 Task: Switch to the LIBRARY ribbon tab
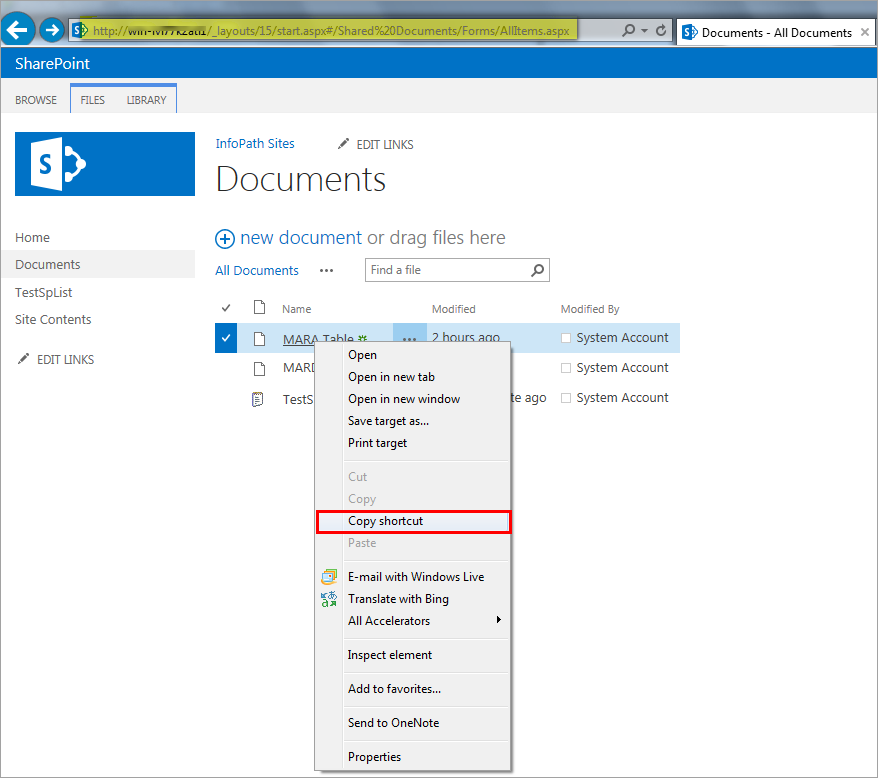pos(146,100)
